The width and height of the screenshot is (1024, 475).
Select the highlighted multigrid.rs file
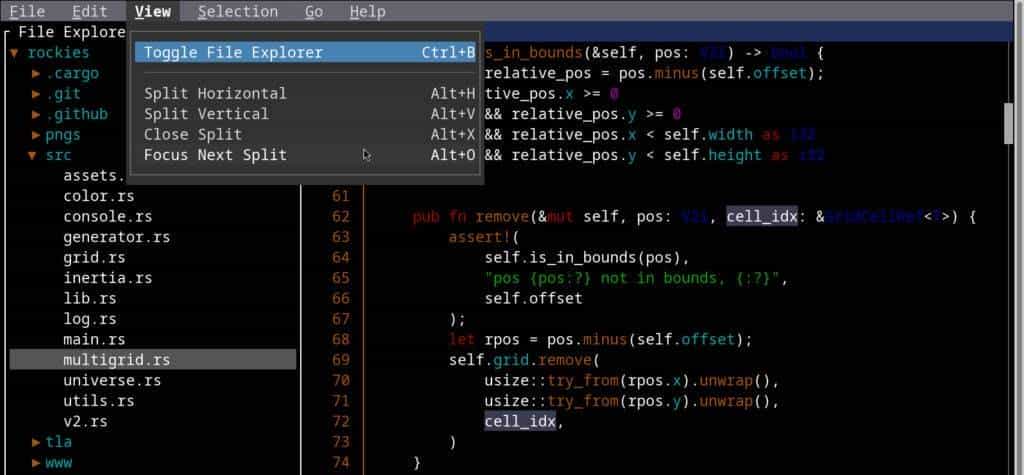coord(153,359)
